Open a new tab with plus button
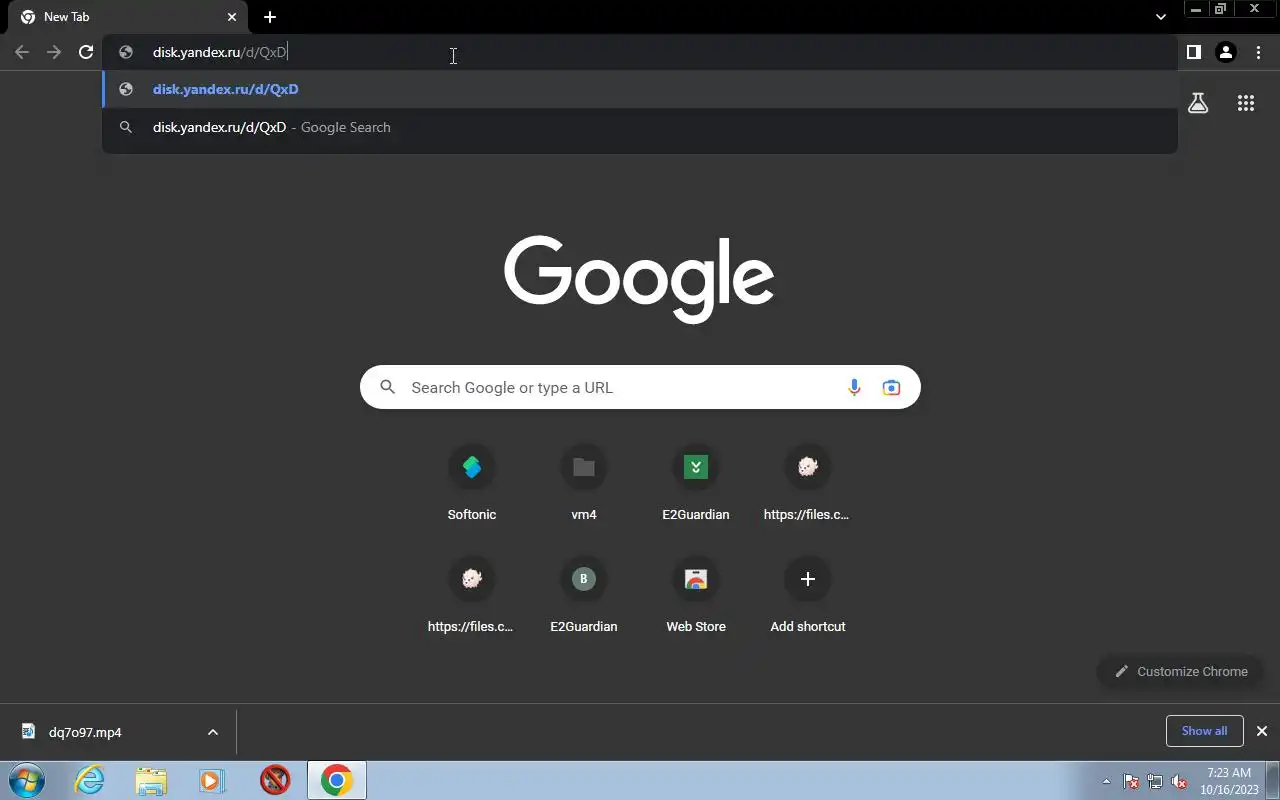Viewport: 1280px width, 800px height. [x=270, y=17]
